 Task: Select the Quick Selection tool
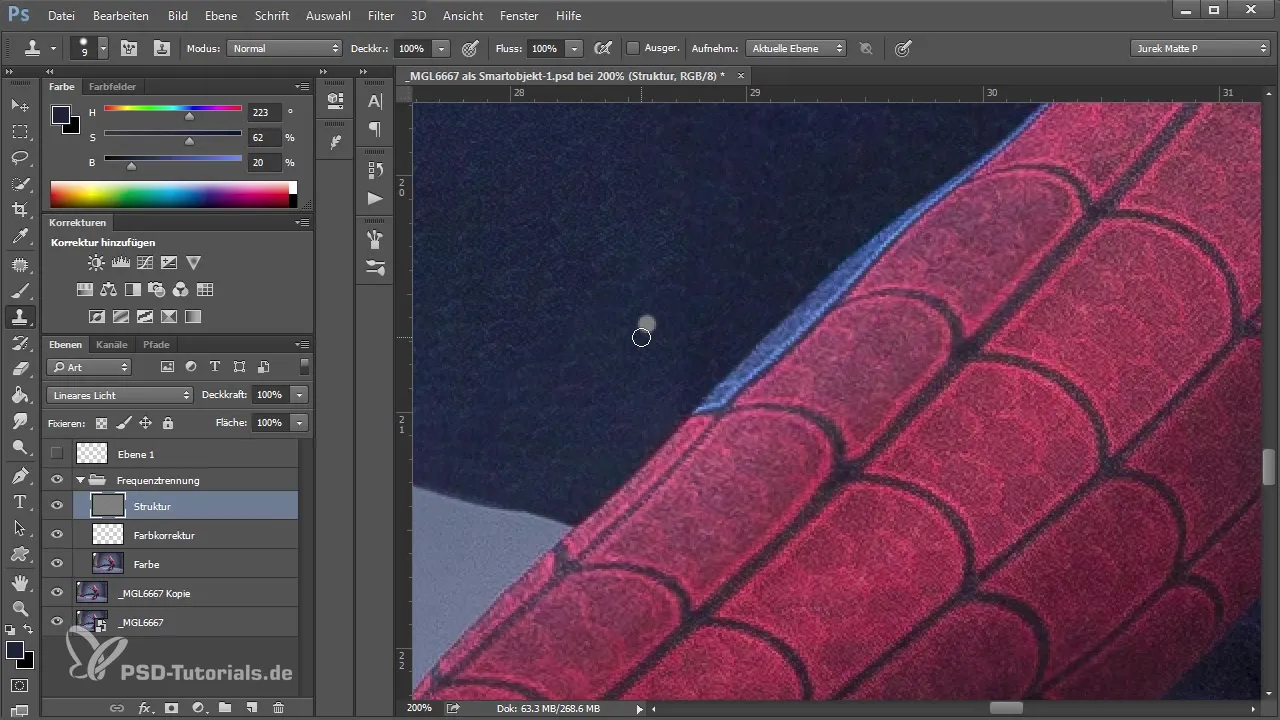tap(19, 185)
